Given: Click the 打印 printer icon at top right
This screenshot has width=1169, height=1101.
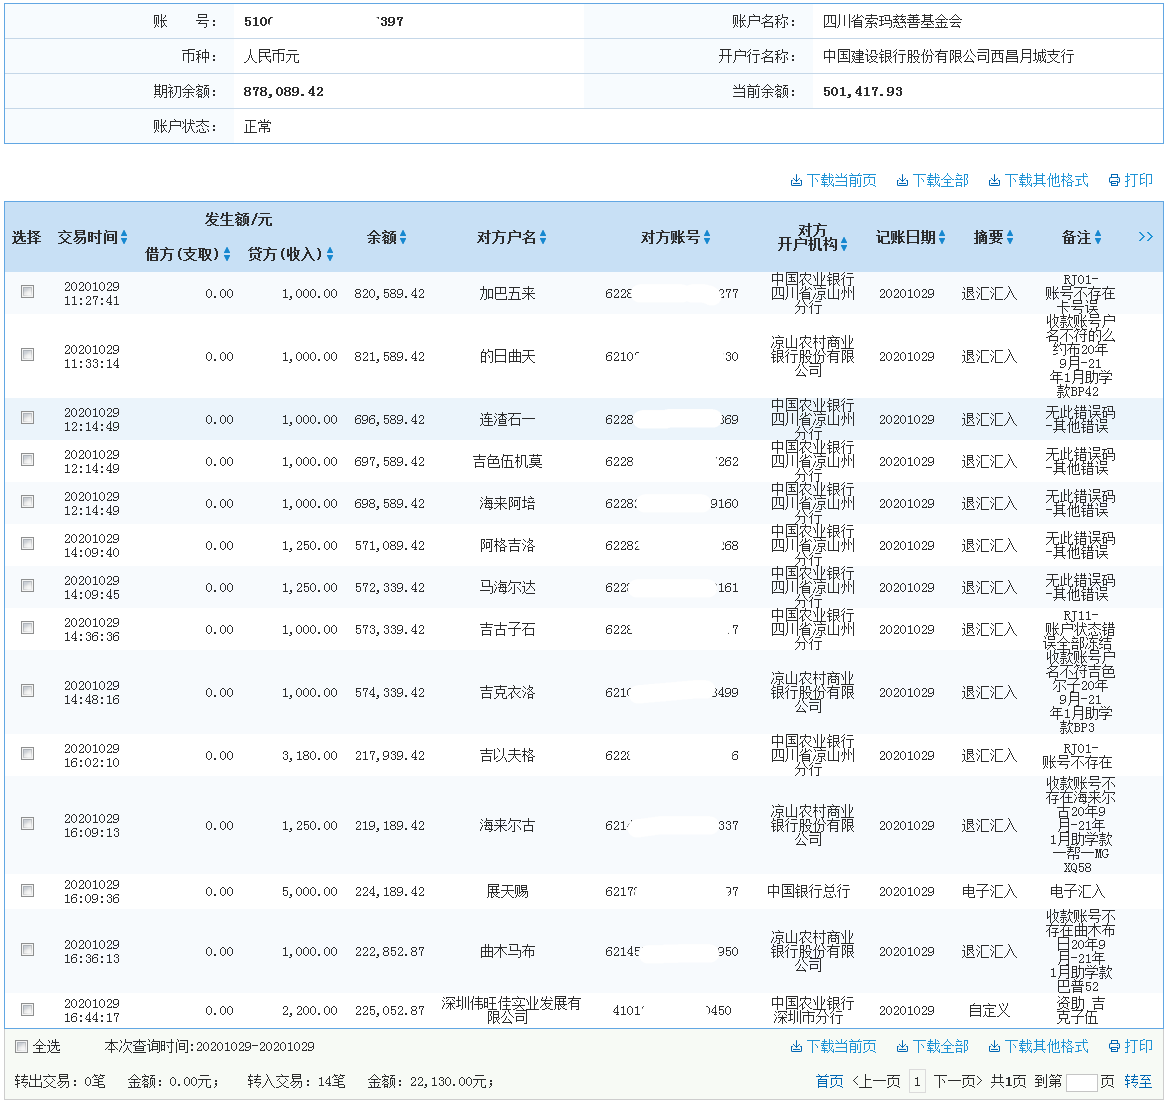Looking at the screenshot, I should 1113,180.
